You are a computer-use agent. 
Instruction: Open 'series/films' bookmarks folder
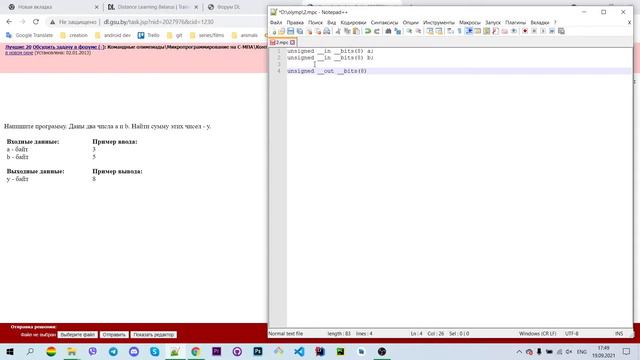click(x=207, y=35)
